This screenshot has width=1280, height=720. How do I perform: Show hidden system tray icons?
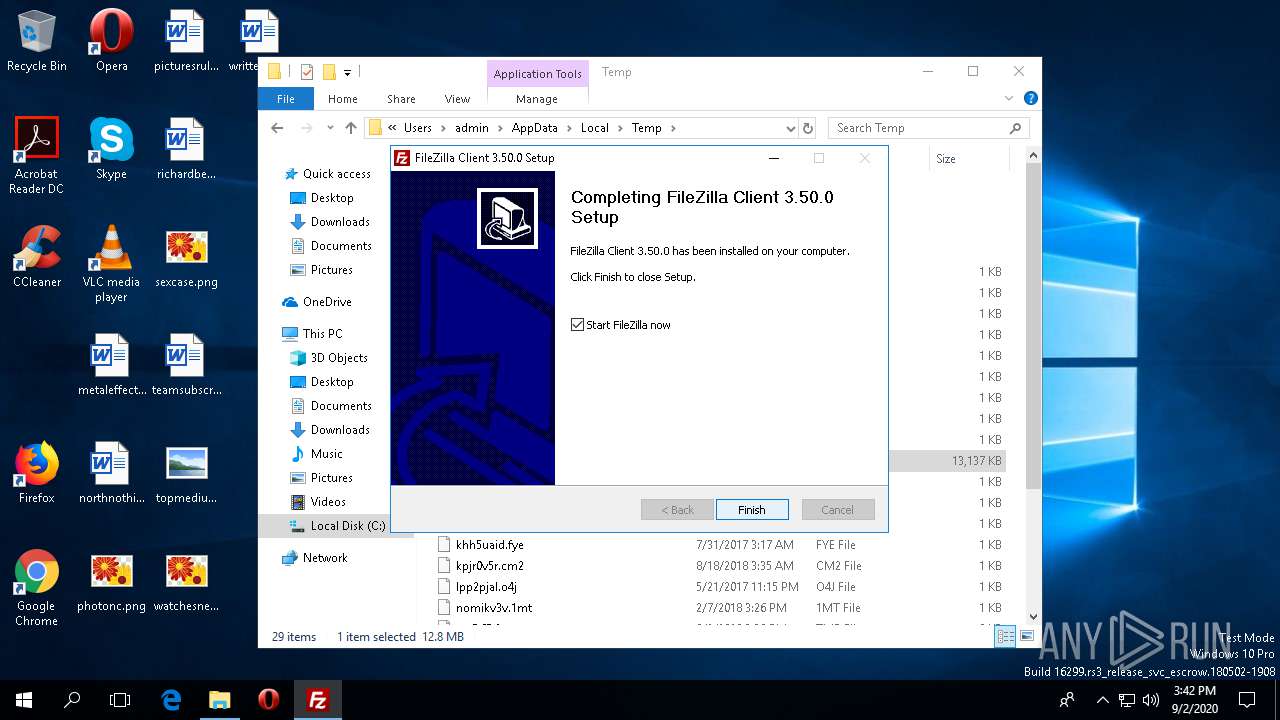point(1103,700)
